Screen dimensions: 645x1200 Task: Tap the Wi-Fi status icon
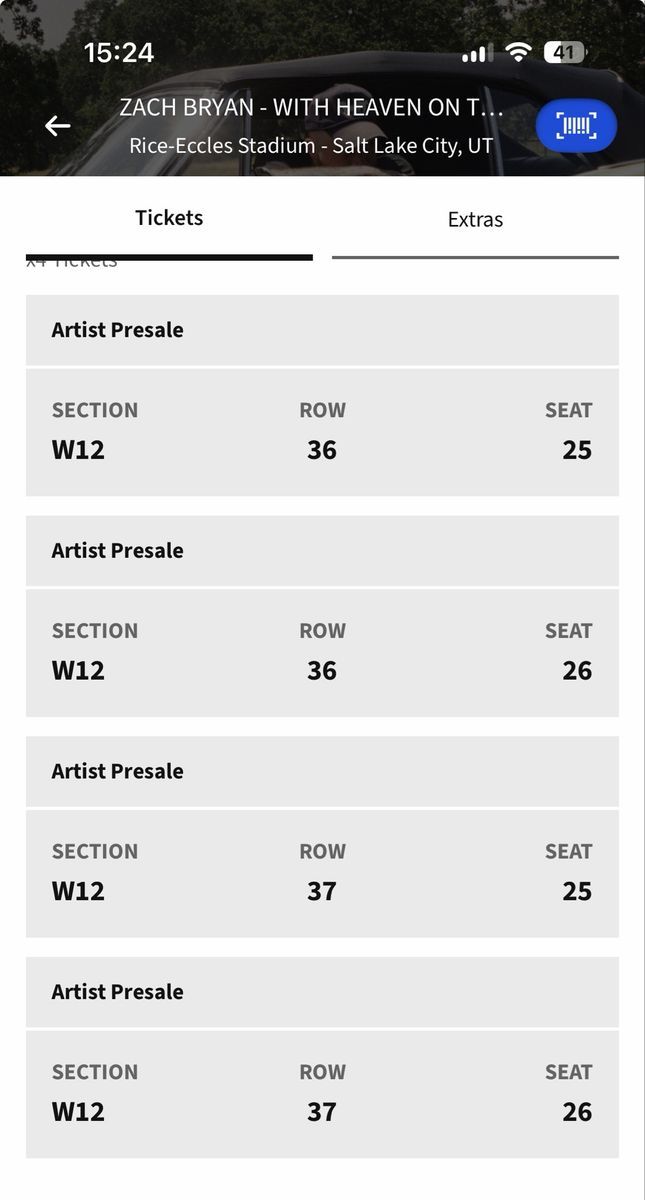[518, 53]
